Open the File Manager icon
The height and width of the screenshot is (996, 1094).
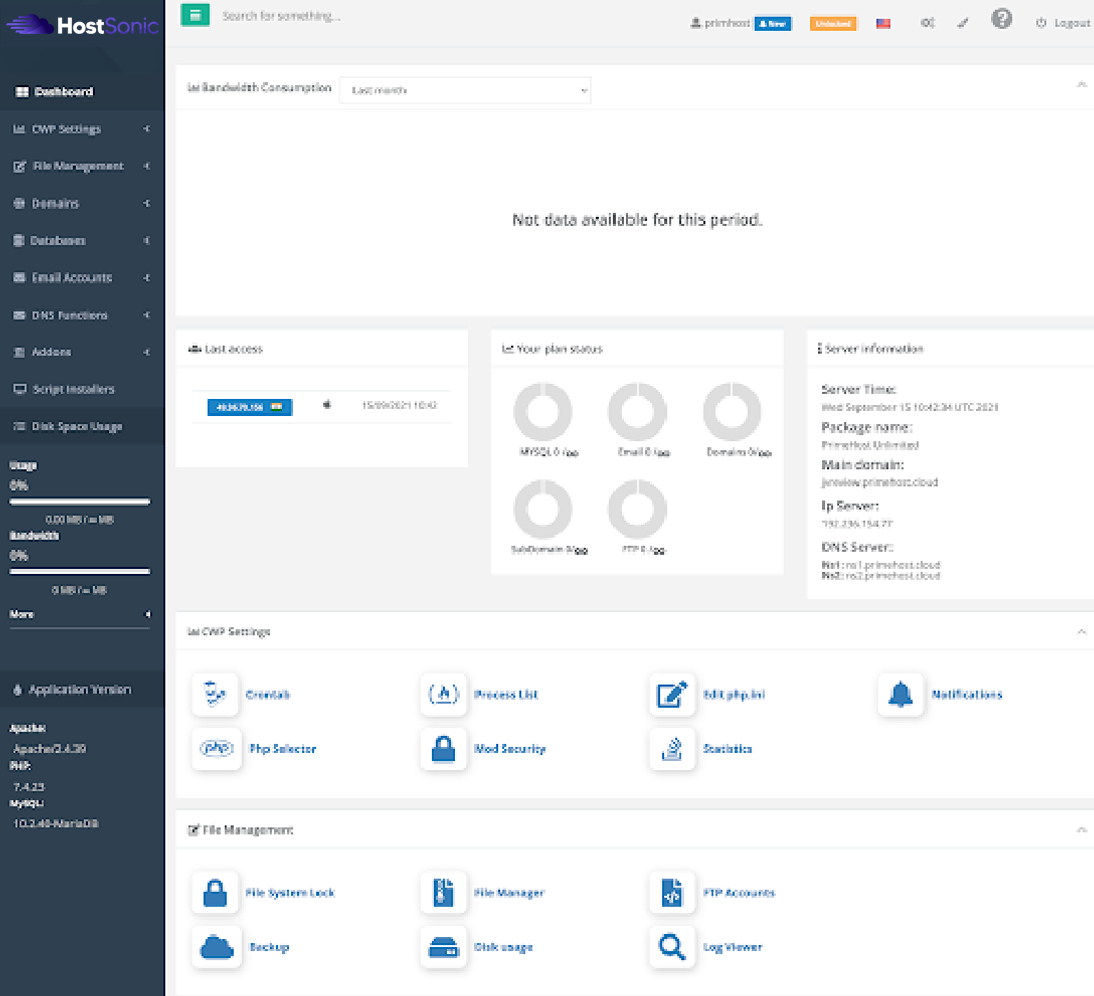(x=444, y=893)
